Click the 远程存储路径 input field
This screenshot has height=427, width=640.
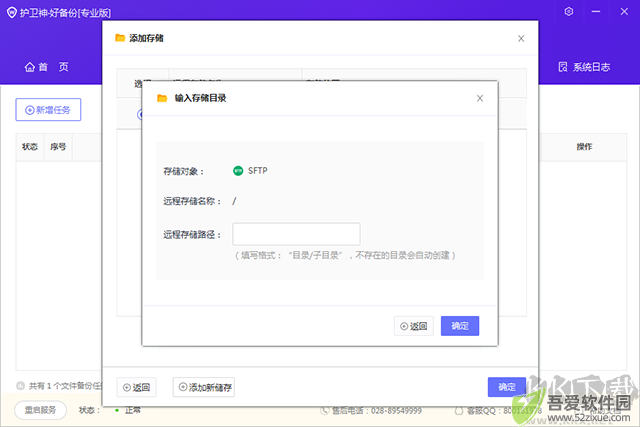click(296, 234)
